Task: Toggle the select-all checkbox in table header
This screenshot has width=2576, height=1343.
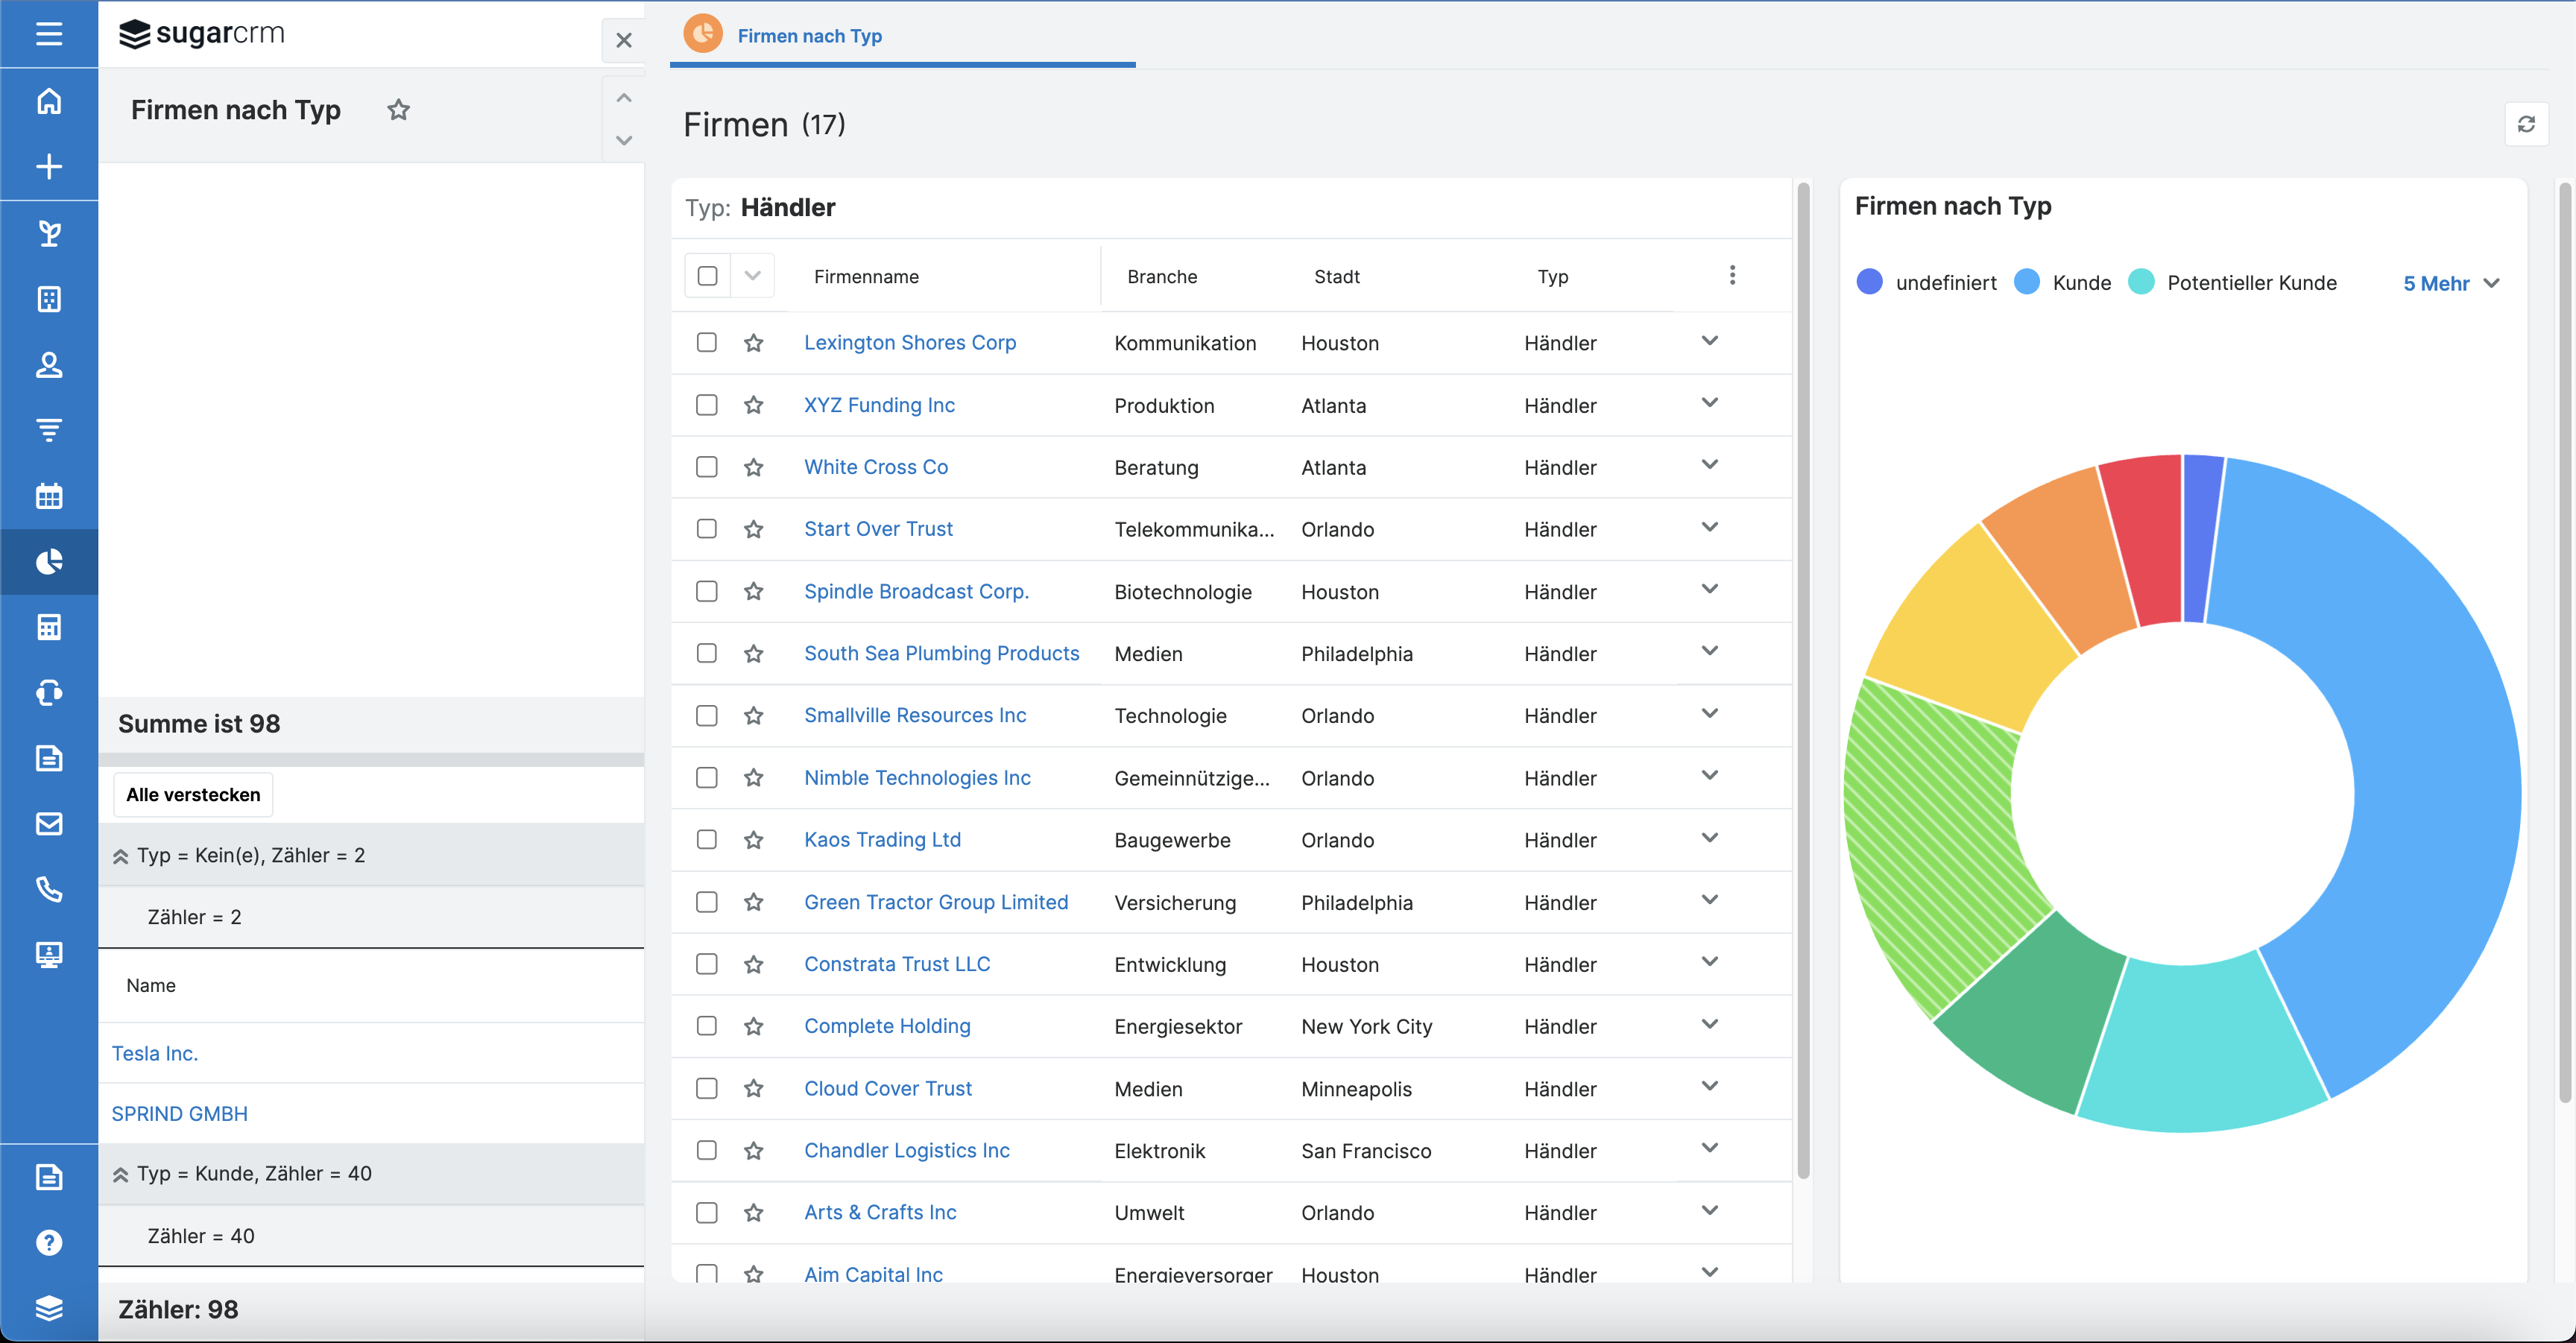Action: [707, 276]
